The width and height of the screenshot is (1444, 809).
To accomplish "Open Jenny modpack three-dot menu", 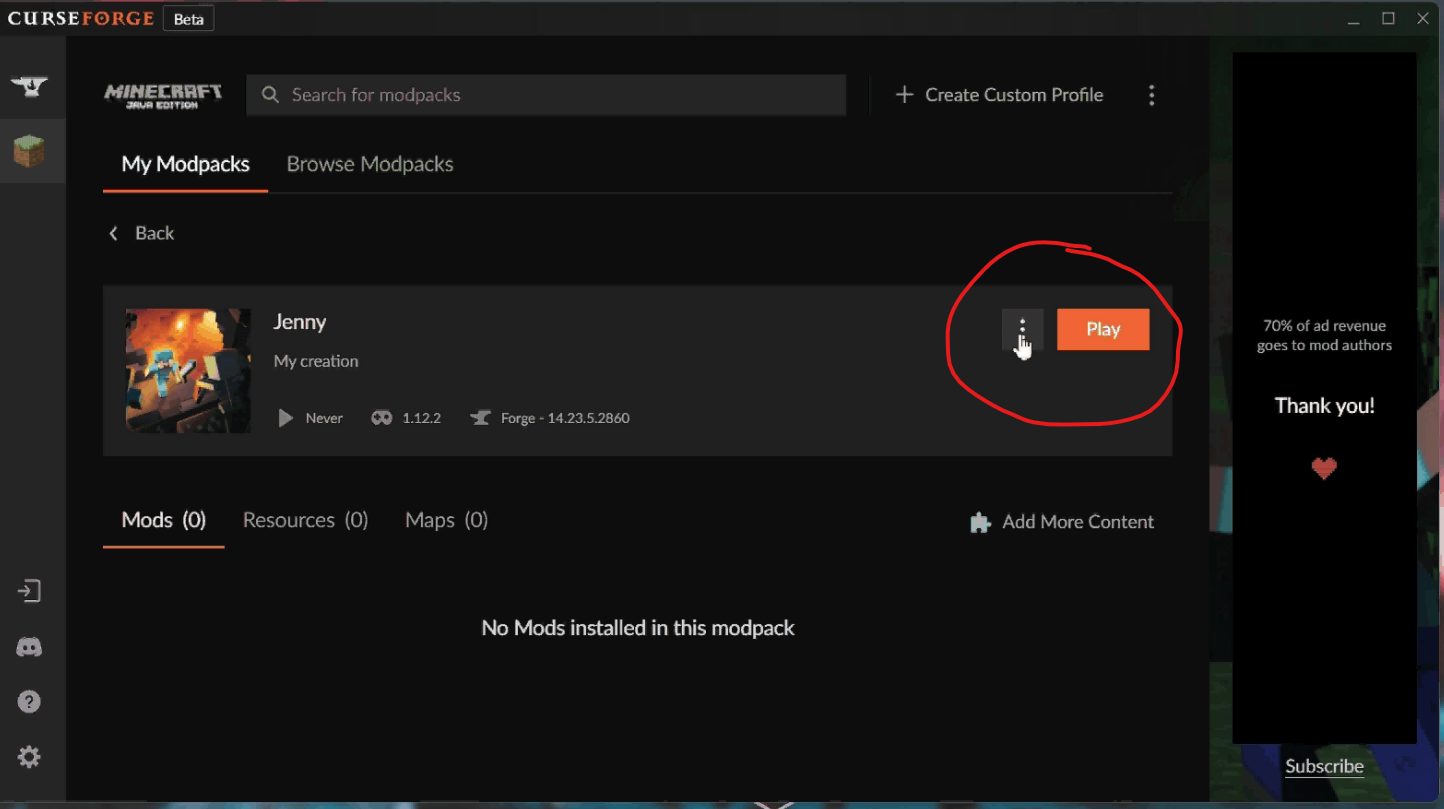I will 1022,329.
